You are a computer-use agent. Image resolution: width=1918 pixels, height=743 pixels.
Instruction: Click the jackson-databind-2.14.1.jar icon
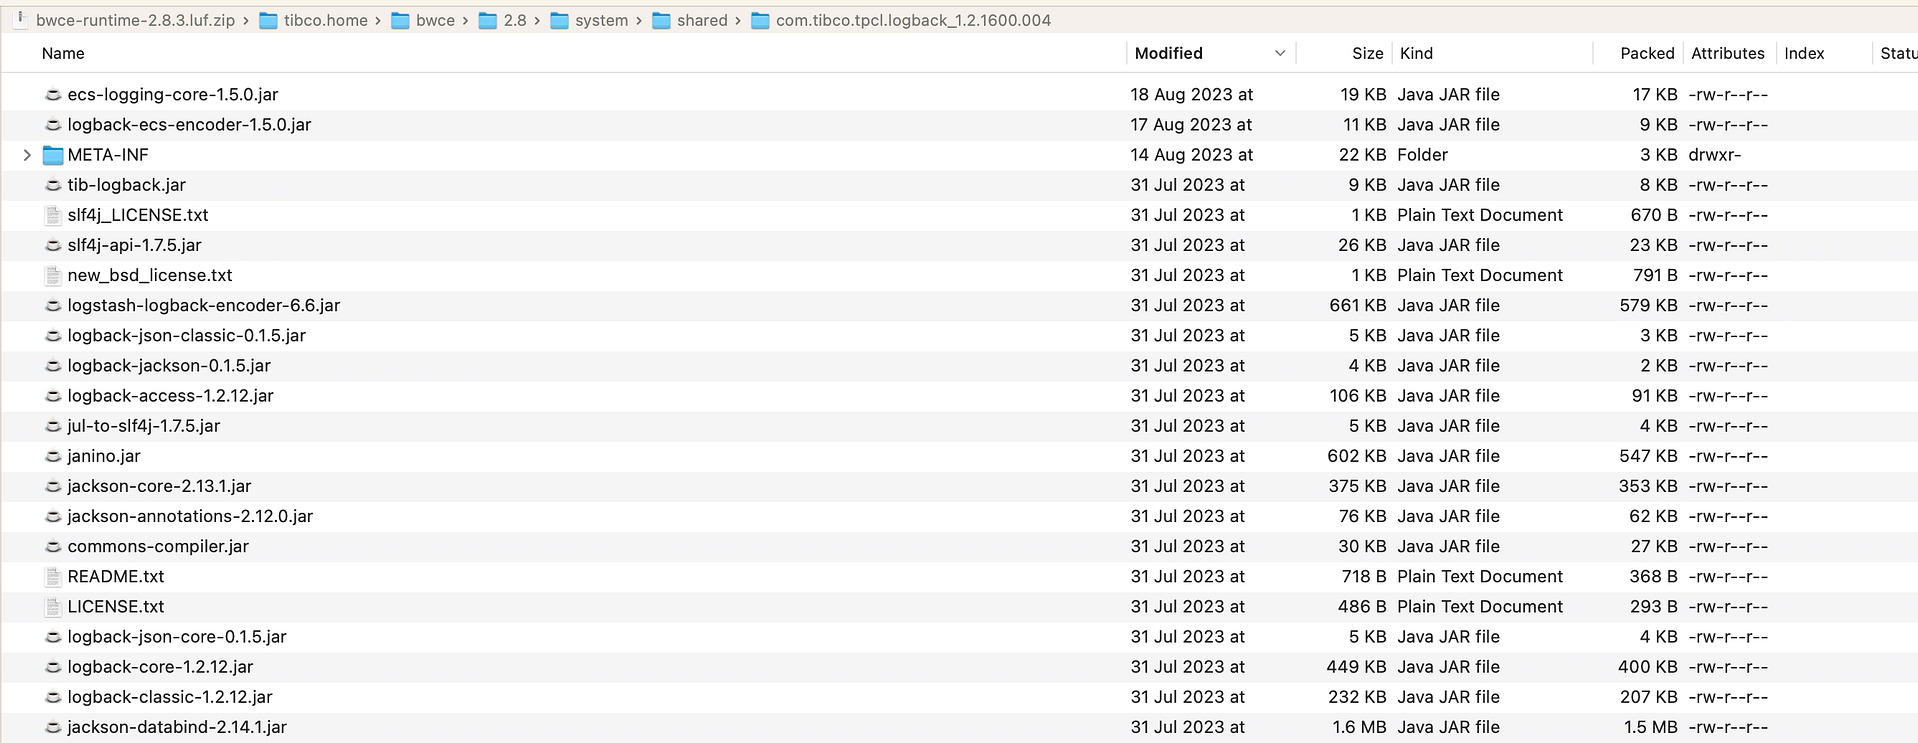coord(53,727)
